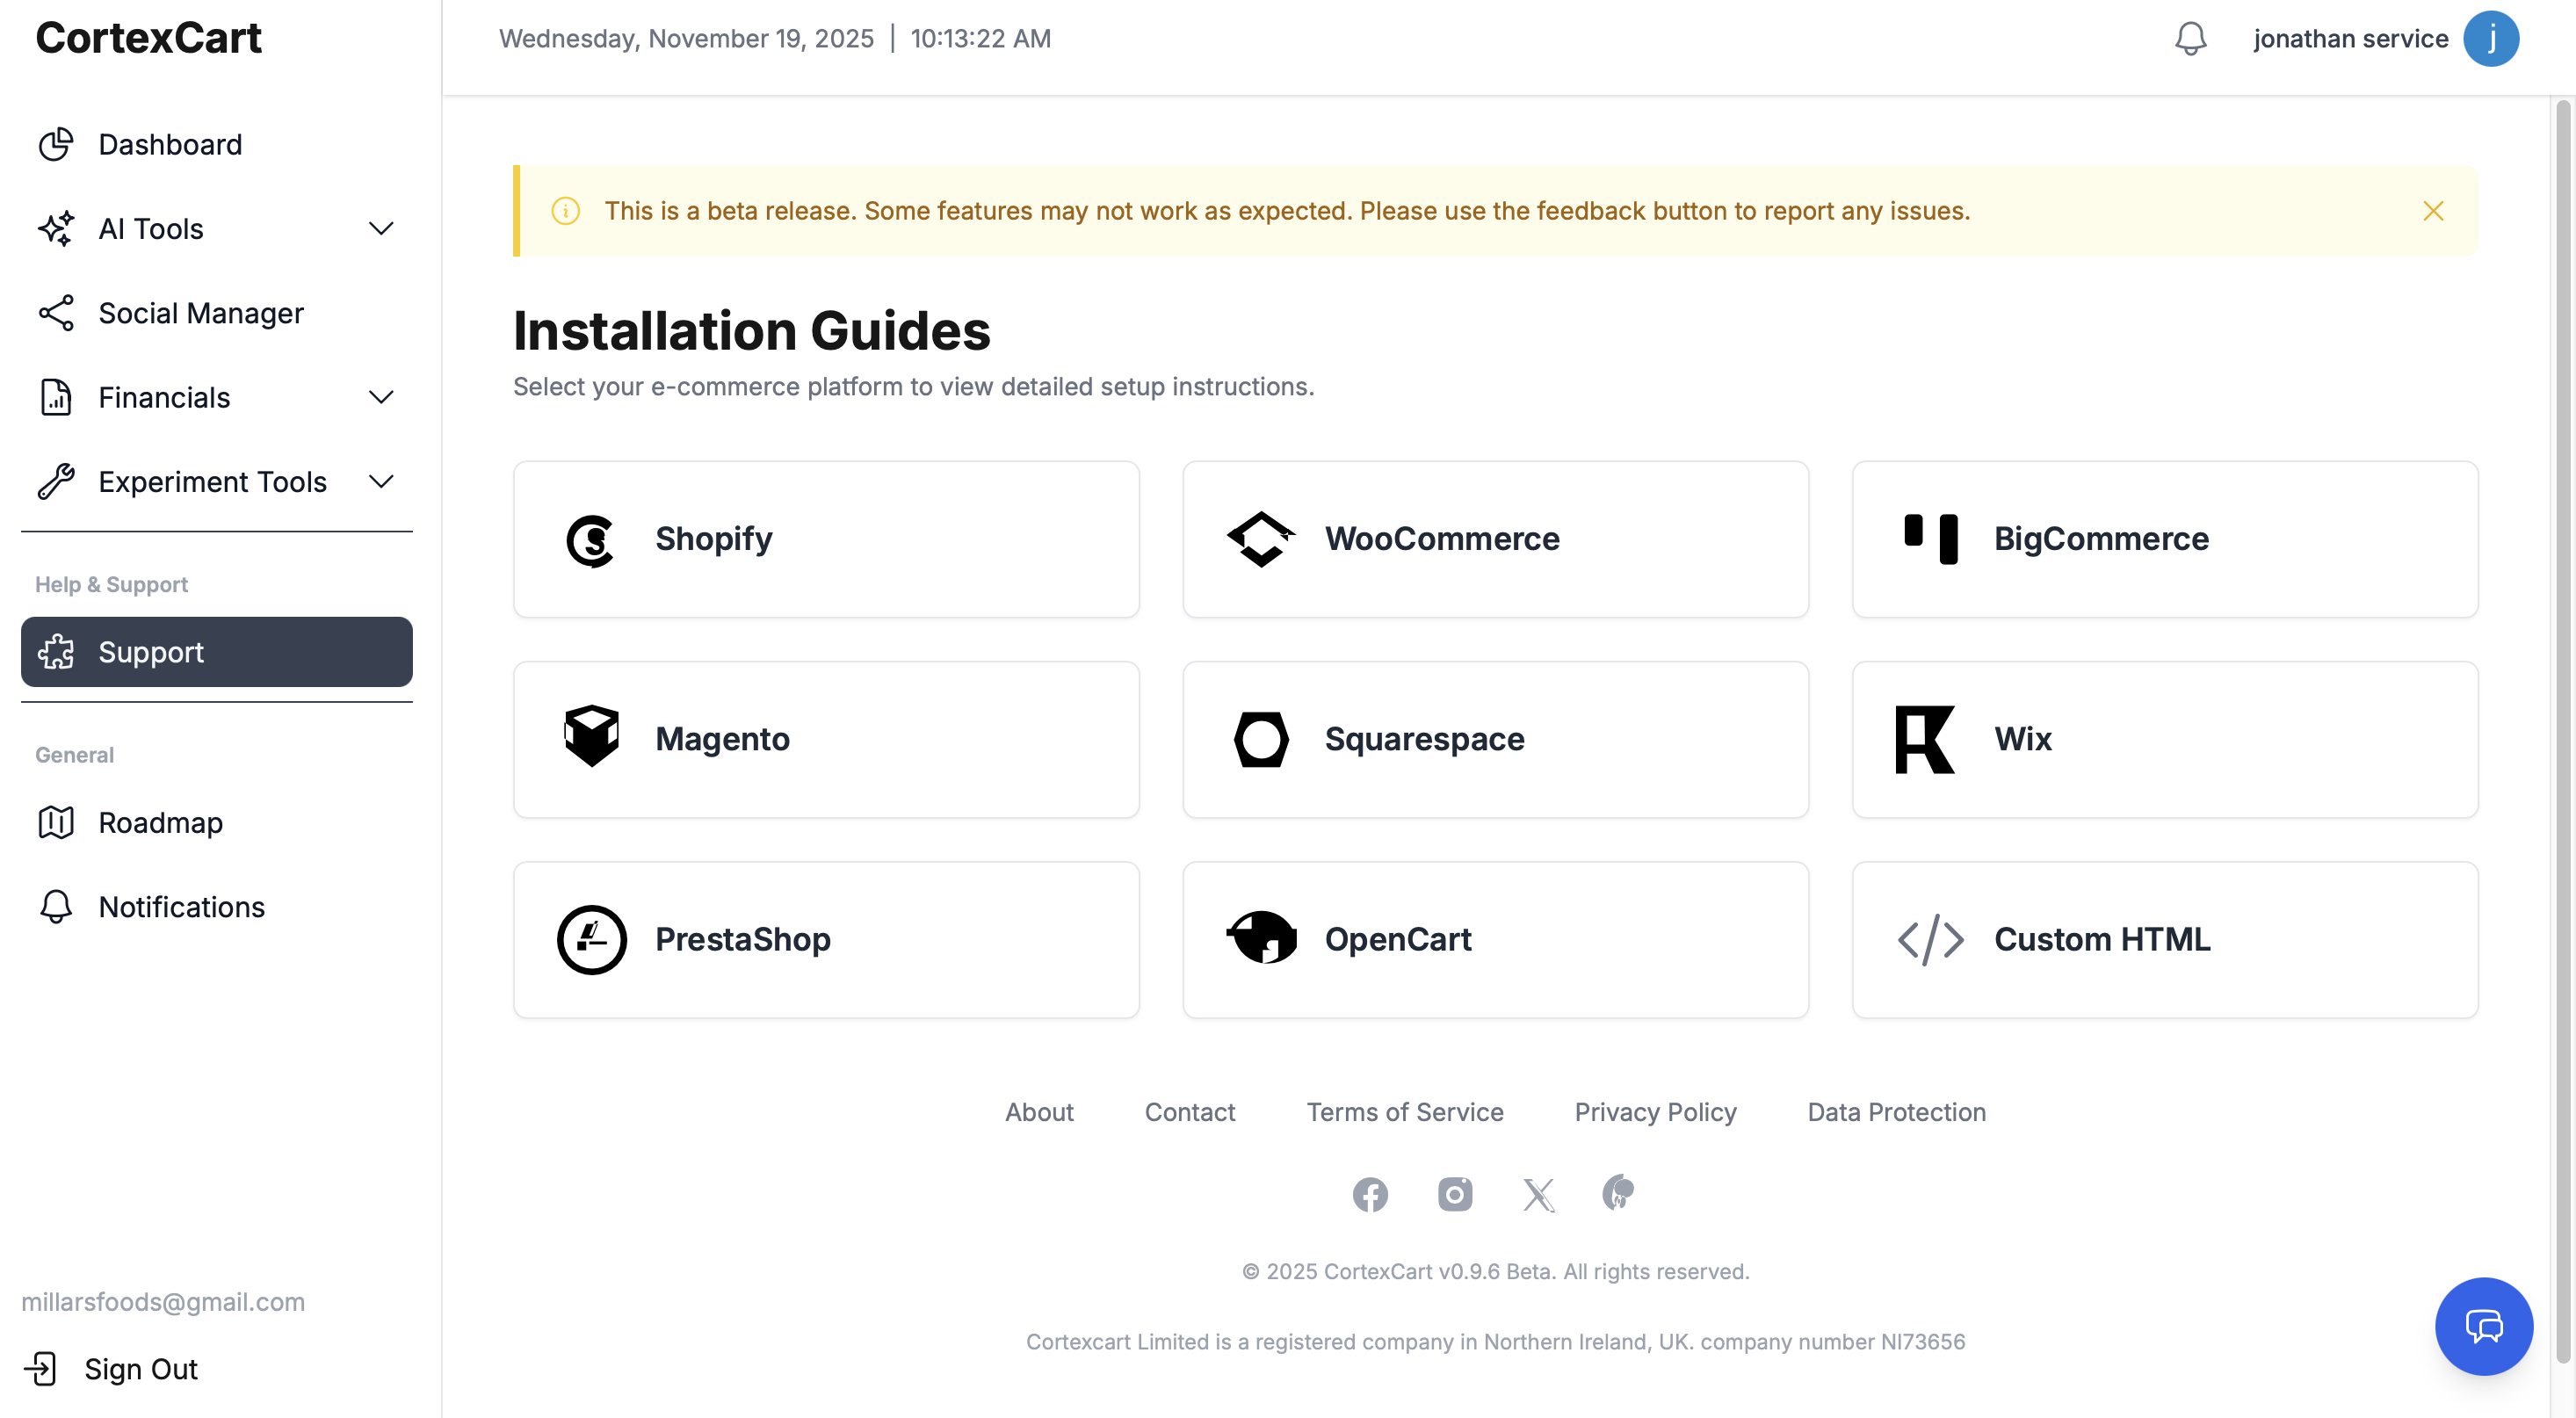The width and height of the screenshot is (2576, 1418).
Task: Click the Shopify installation guide card
Action: [x=826, y=539]
